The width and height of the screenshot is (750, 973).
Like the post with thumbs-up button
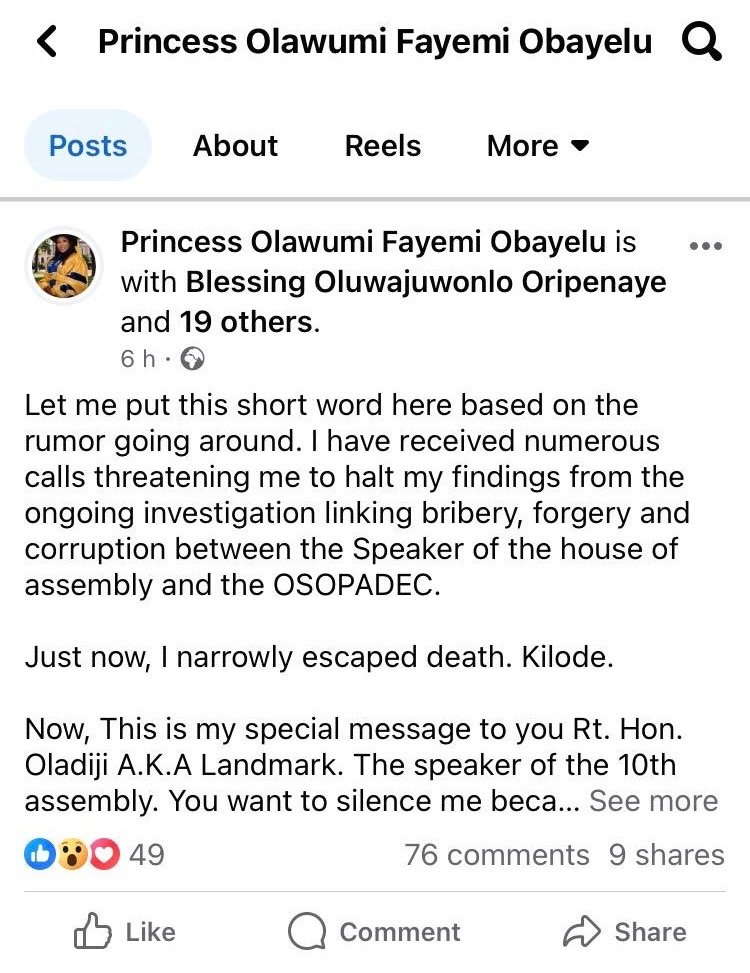point(125,932)
